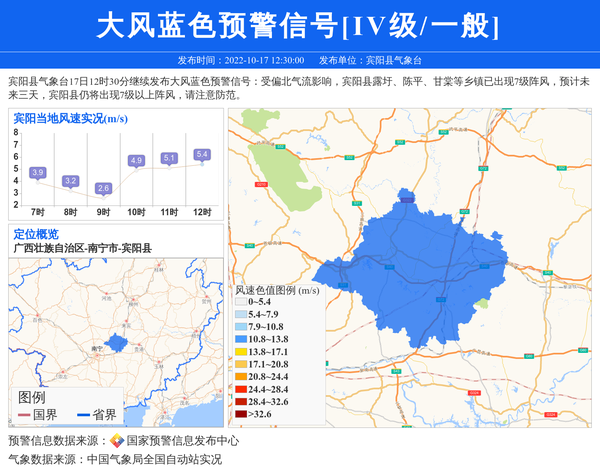The image size is (600, 471).
Task: Click the 5.4 wind speed data label
Action: 202,154
